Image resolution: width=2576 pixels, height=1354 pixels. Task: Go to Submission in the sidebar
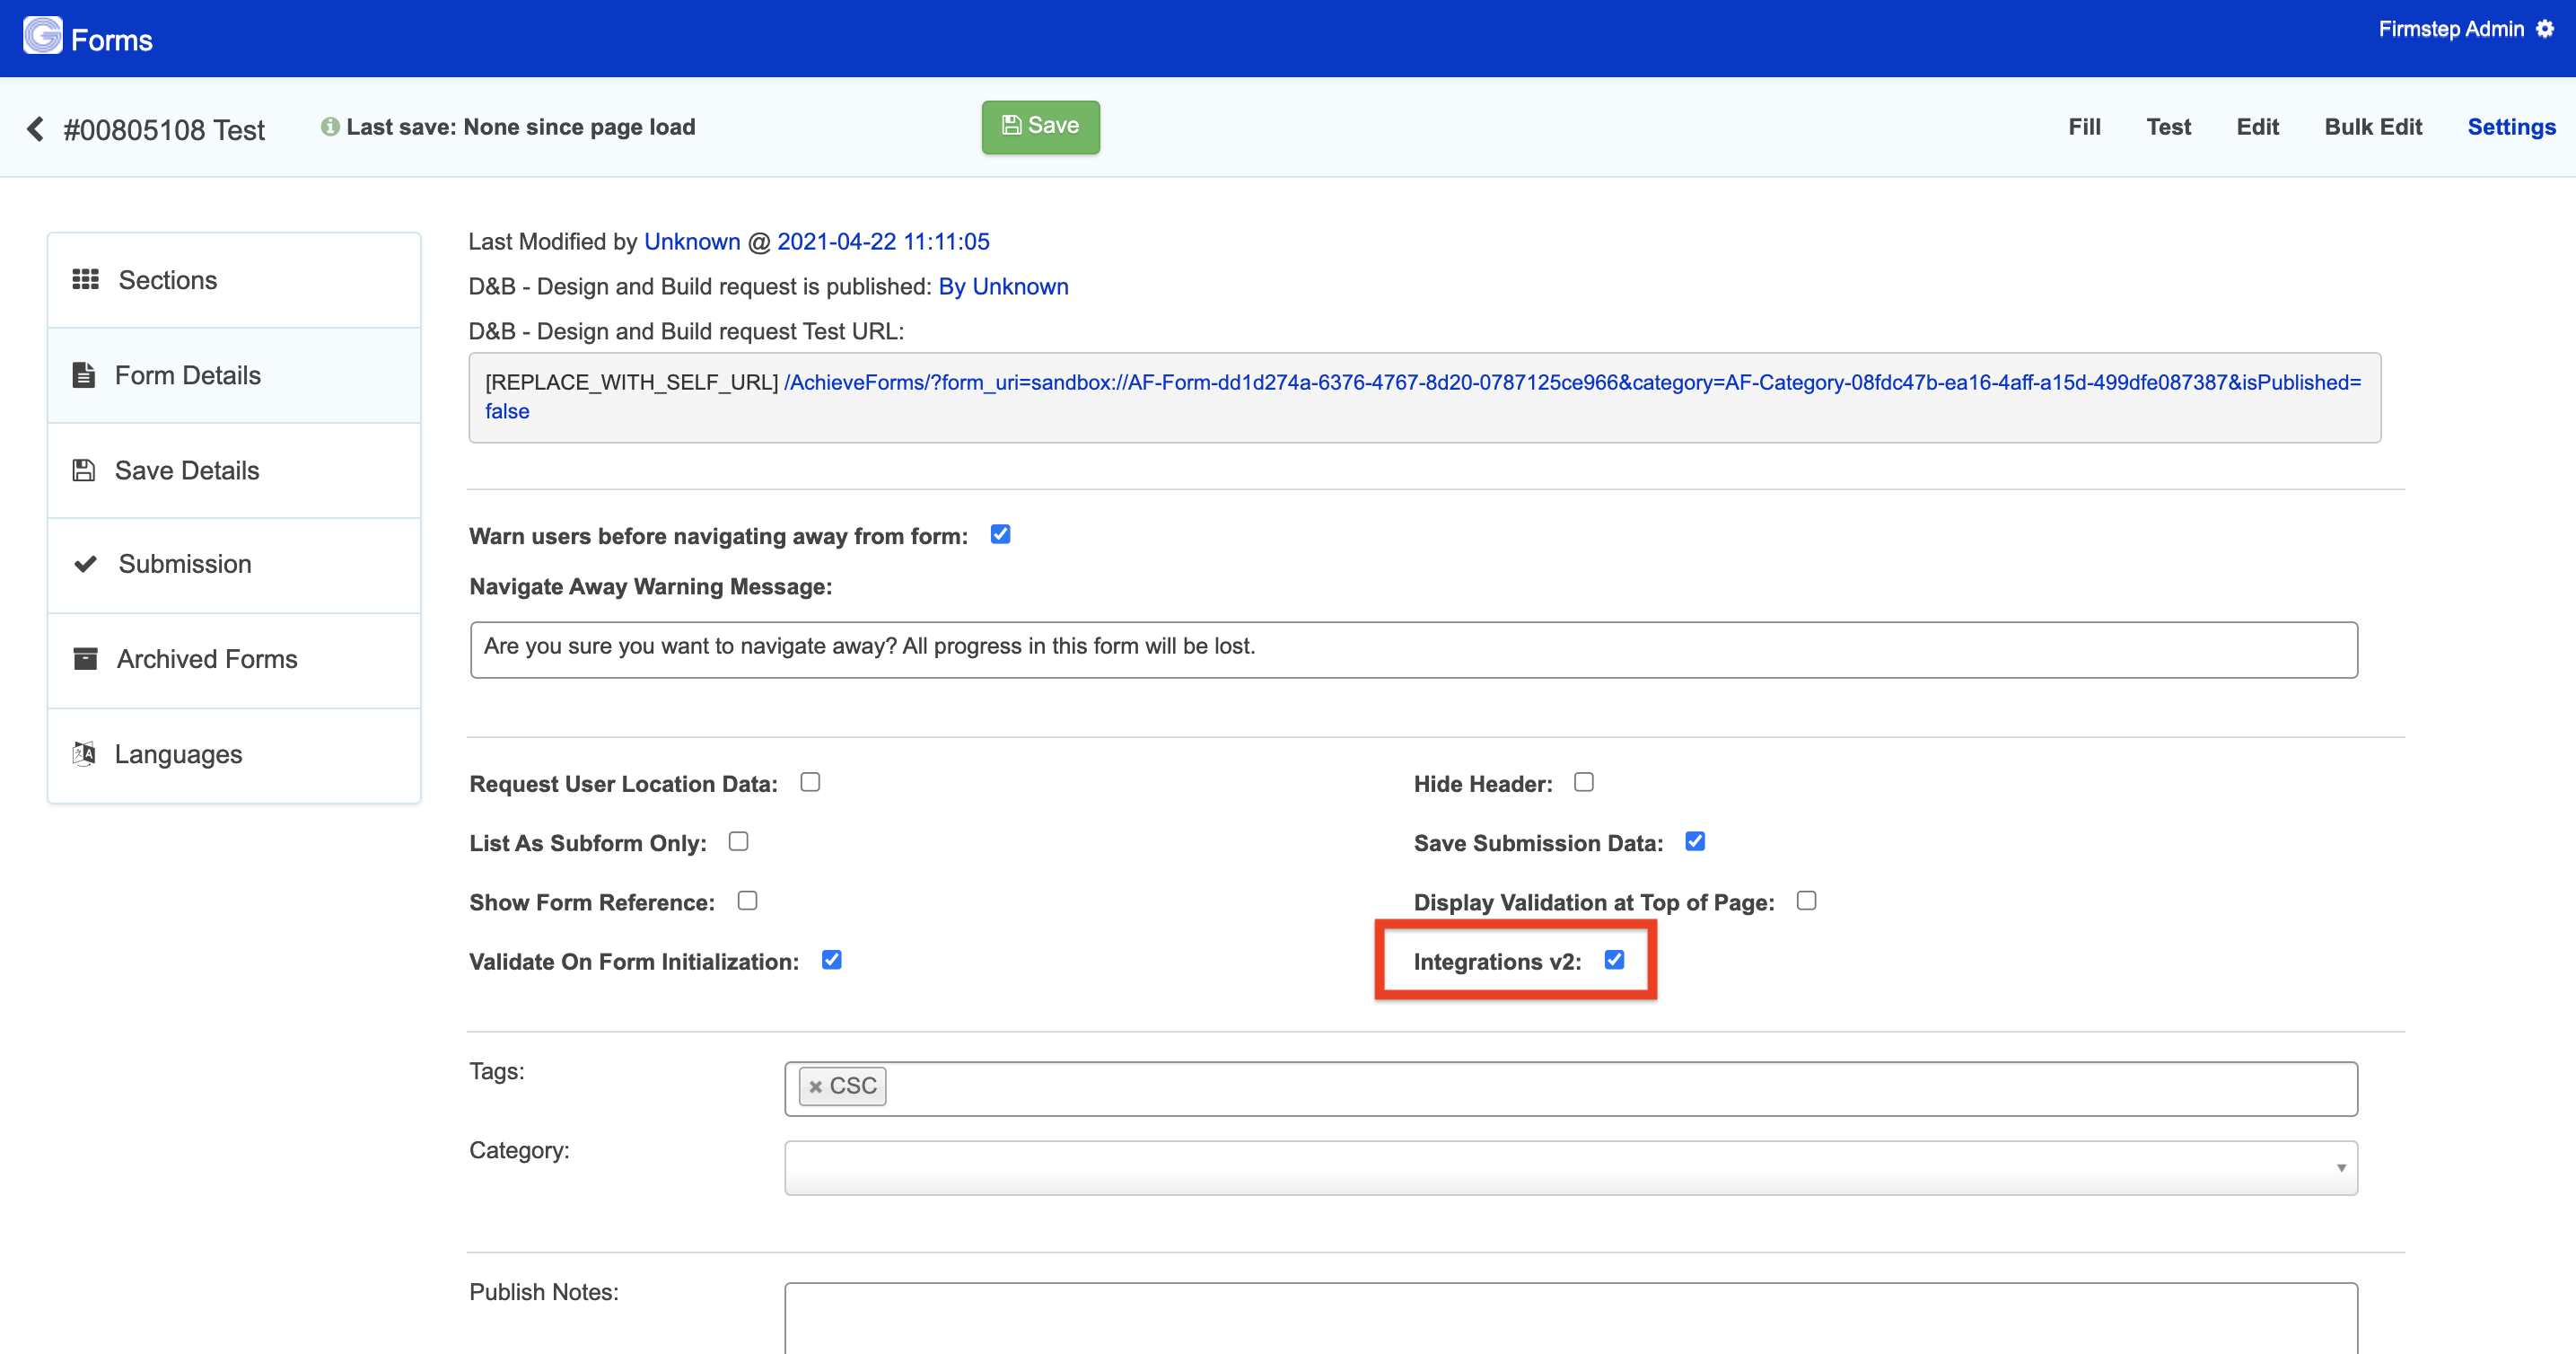234,564
